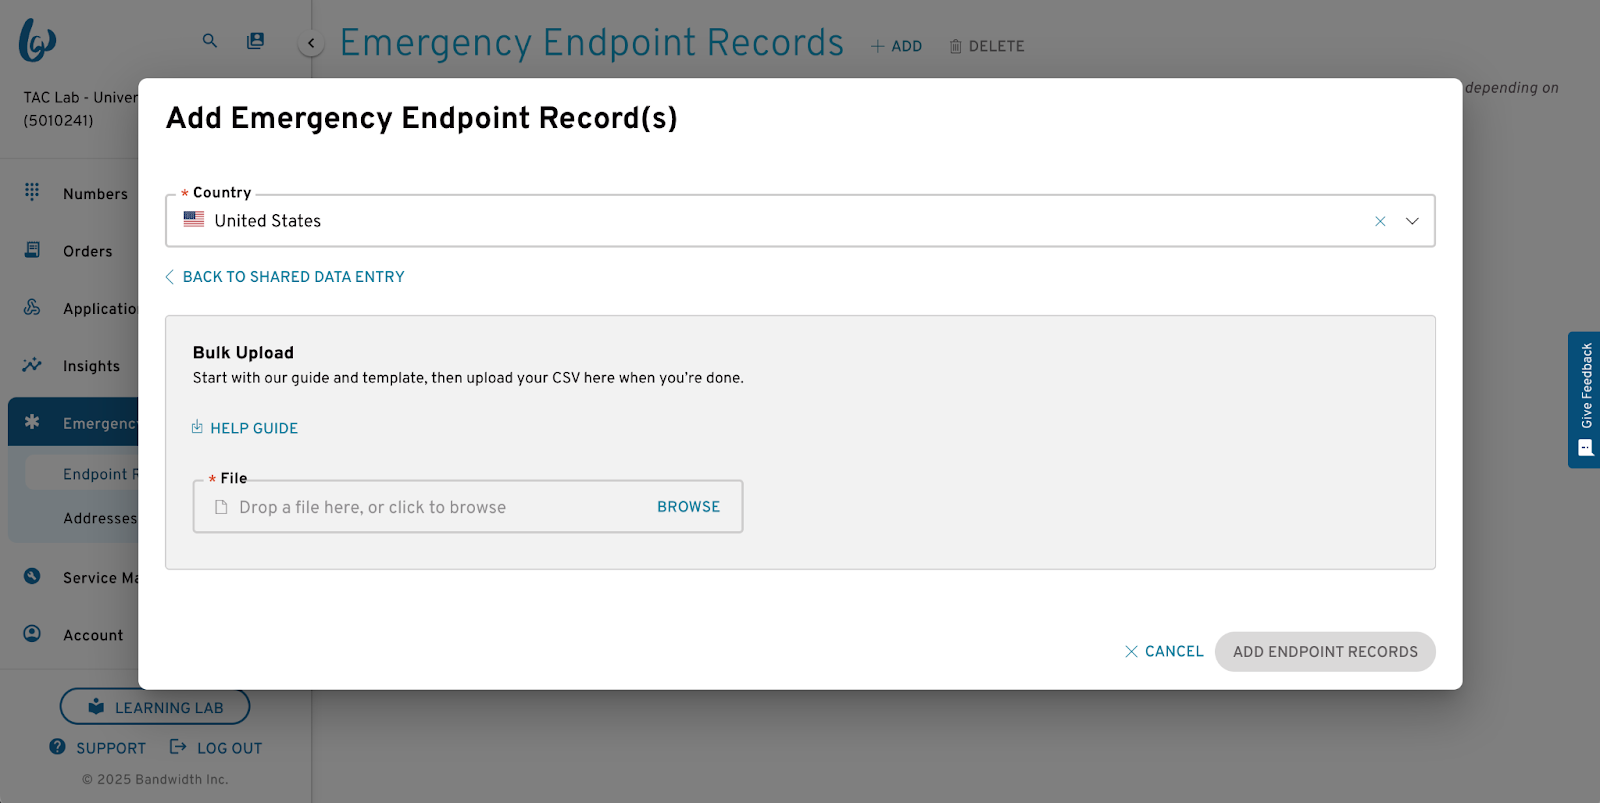The height and width of the screenshot is (803, 1600).
Task: Open the Country combo box field
Action: pos(800,221)
